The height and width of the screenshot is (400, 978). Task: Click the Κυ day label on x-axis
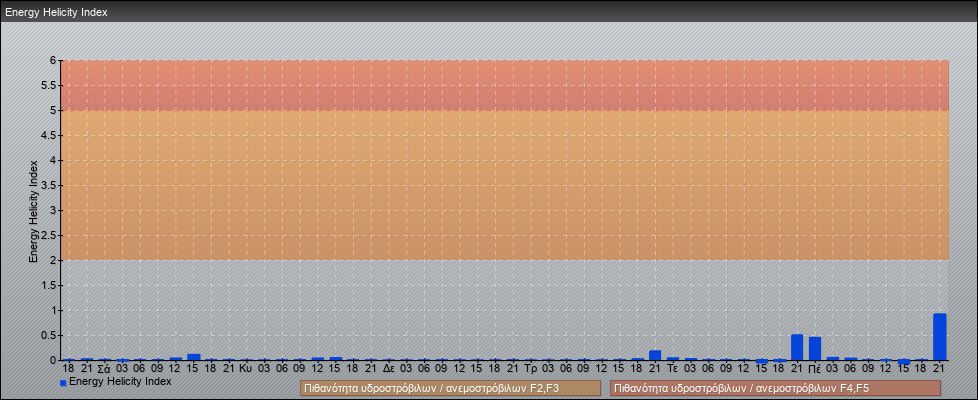[246, 369]
